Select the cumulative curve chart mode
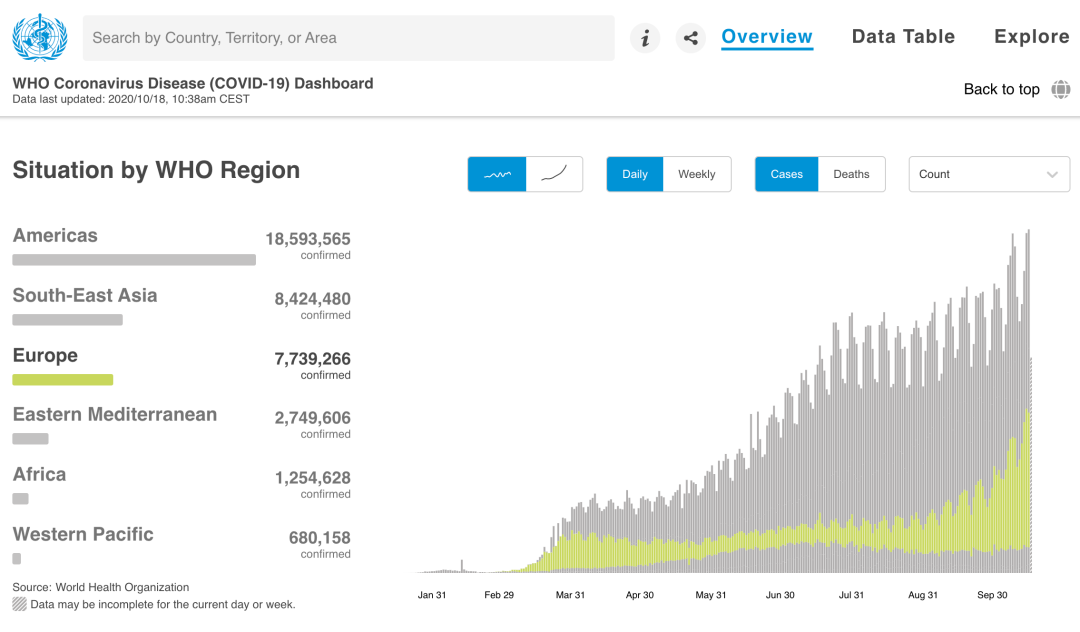The width and height of the screenshot is (1080, 632). [554, 174]
